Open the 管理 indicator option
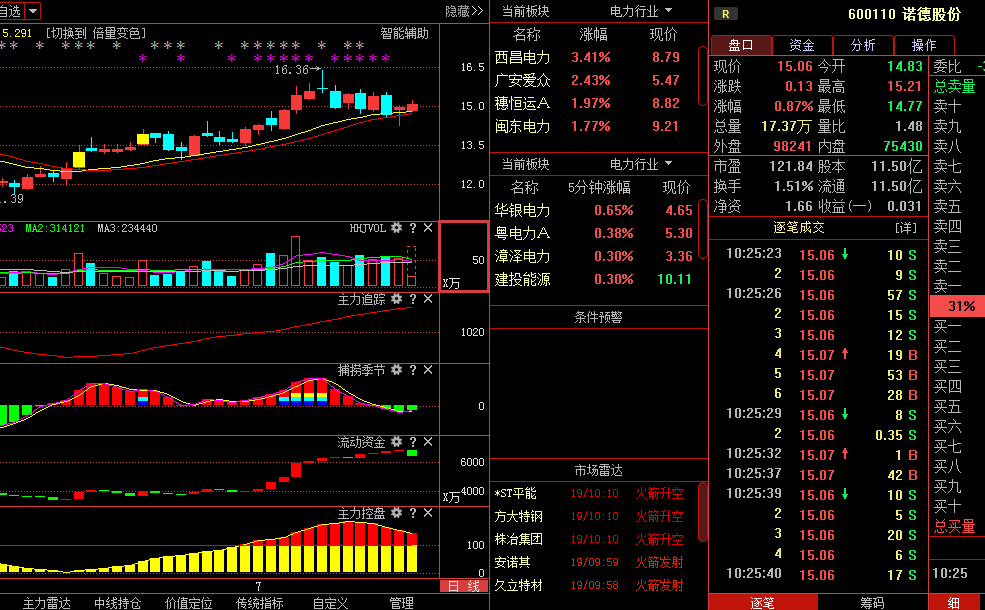Image resolution: width=985 pixels, height=610 pixels. (x=401, y=603)
